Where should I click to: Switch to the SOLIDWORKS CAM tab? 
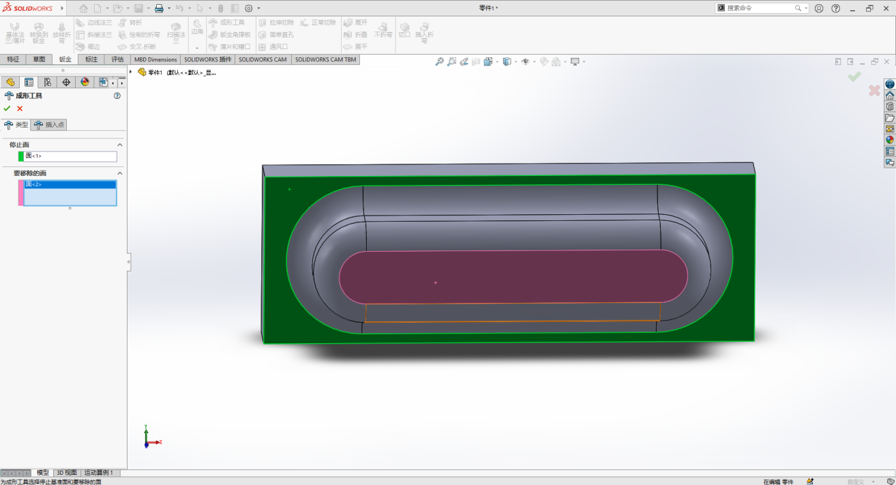263,59
